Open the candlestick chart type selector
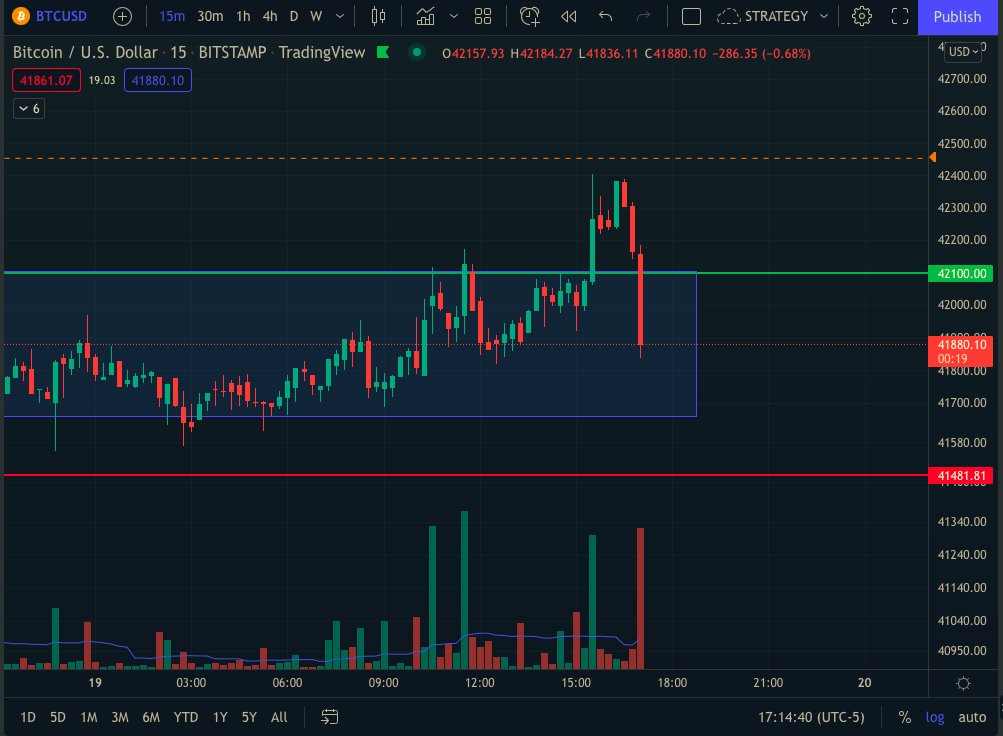This screenshot has height=736, width=1003. [x=378, y=16]
